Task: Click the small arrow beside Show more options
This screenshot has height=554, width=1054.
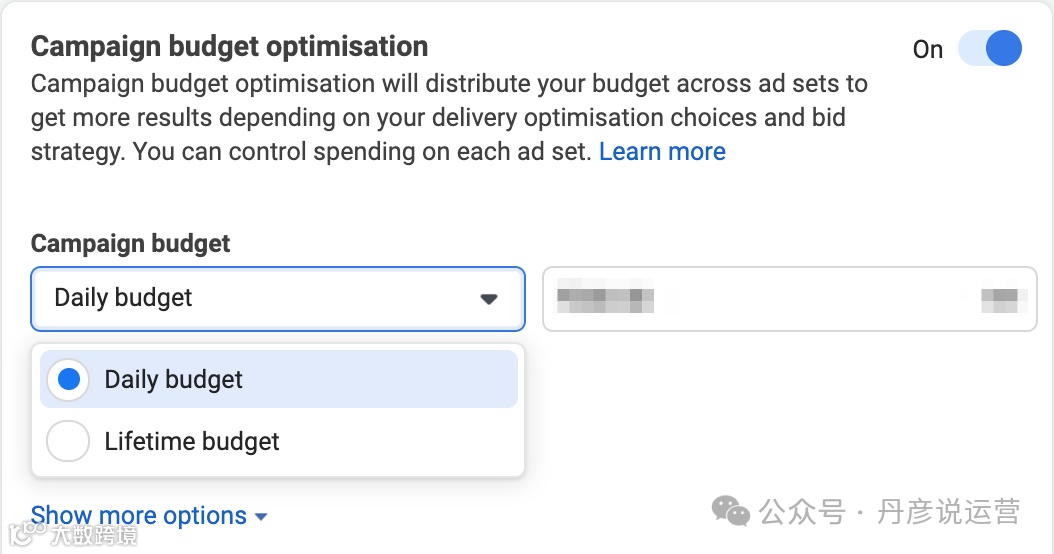Action: (x=261, y=517)
